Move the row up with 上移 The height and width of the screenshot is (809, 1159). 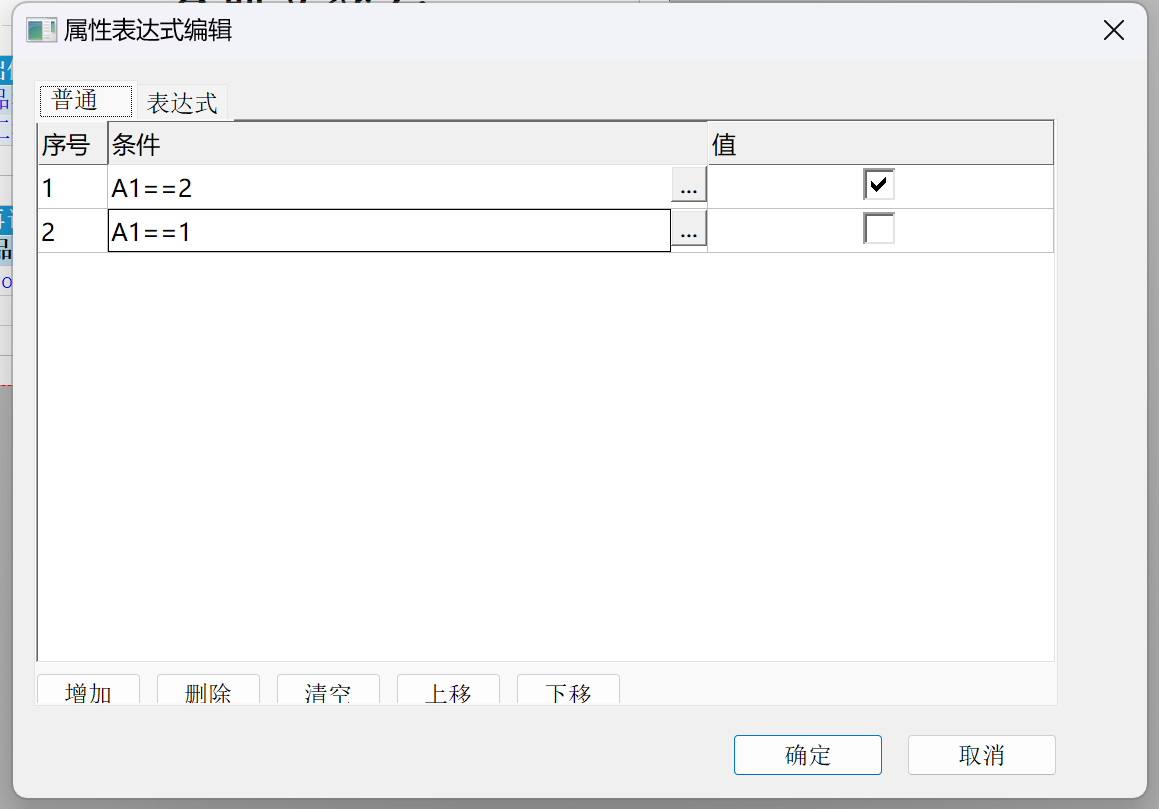point(448,692)
